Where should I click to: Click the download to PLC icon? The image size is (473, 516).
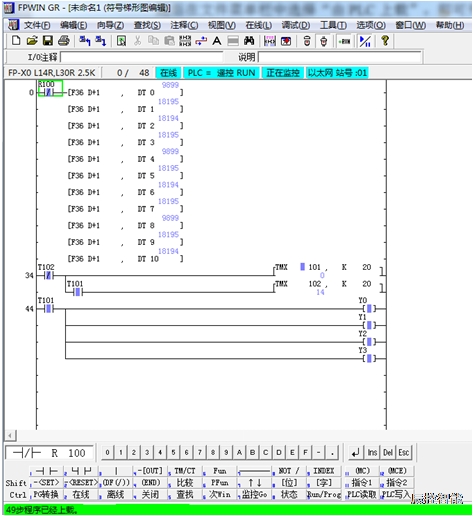point(101,41)
